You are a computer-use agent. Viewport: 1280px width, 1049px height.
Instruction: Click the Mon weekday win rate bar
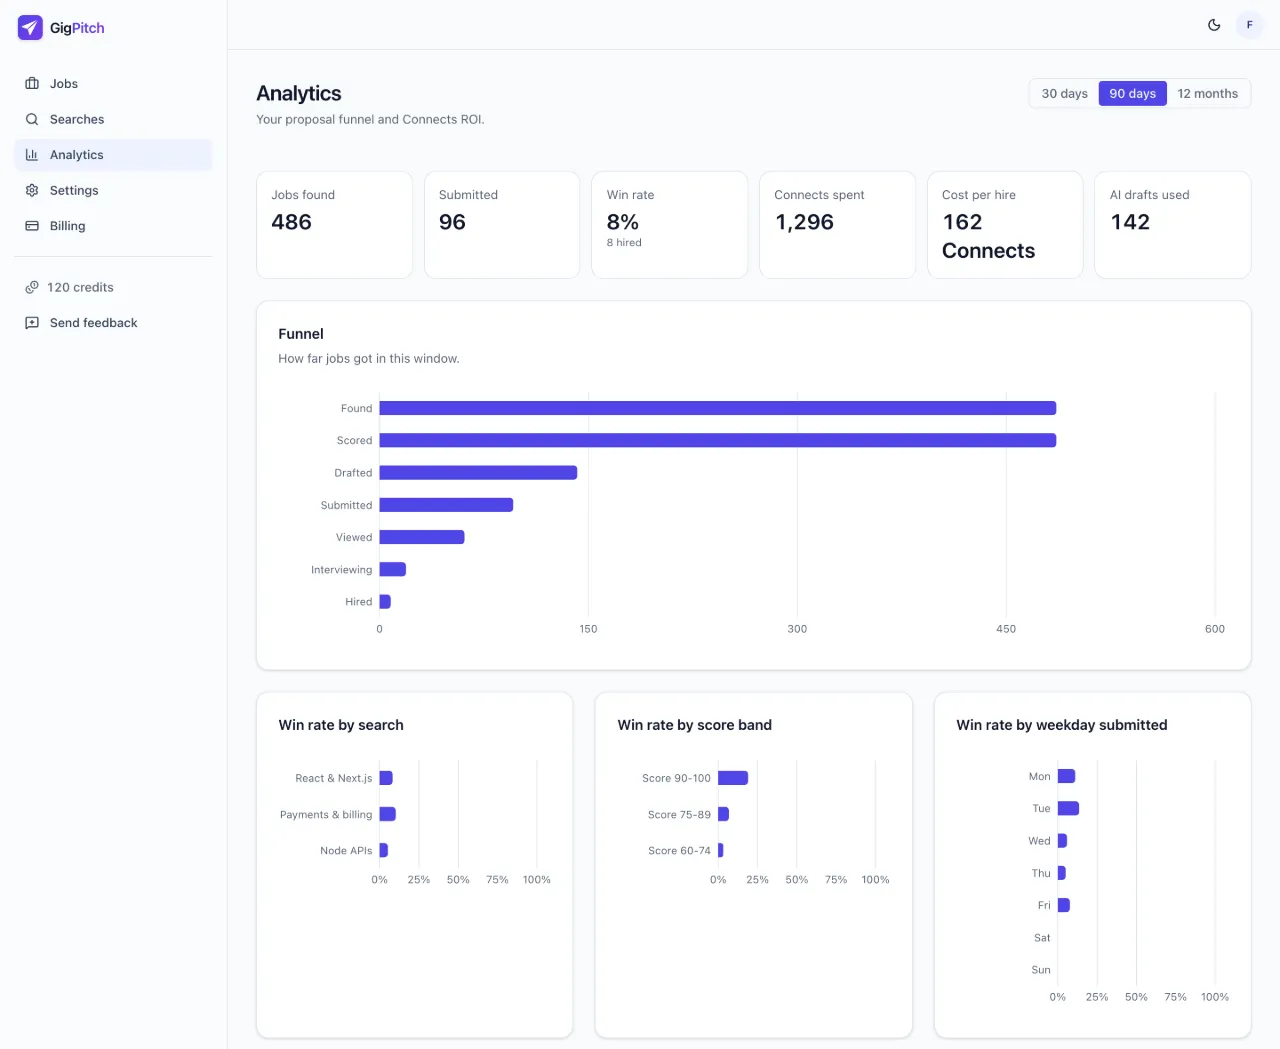[1066, 776]
